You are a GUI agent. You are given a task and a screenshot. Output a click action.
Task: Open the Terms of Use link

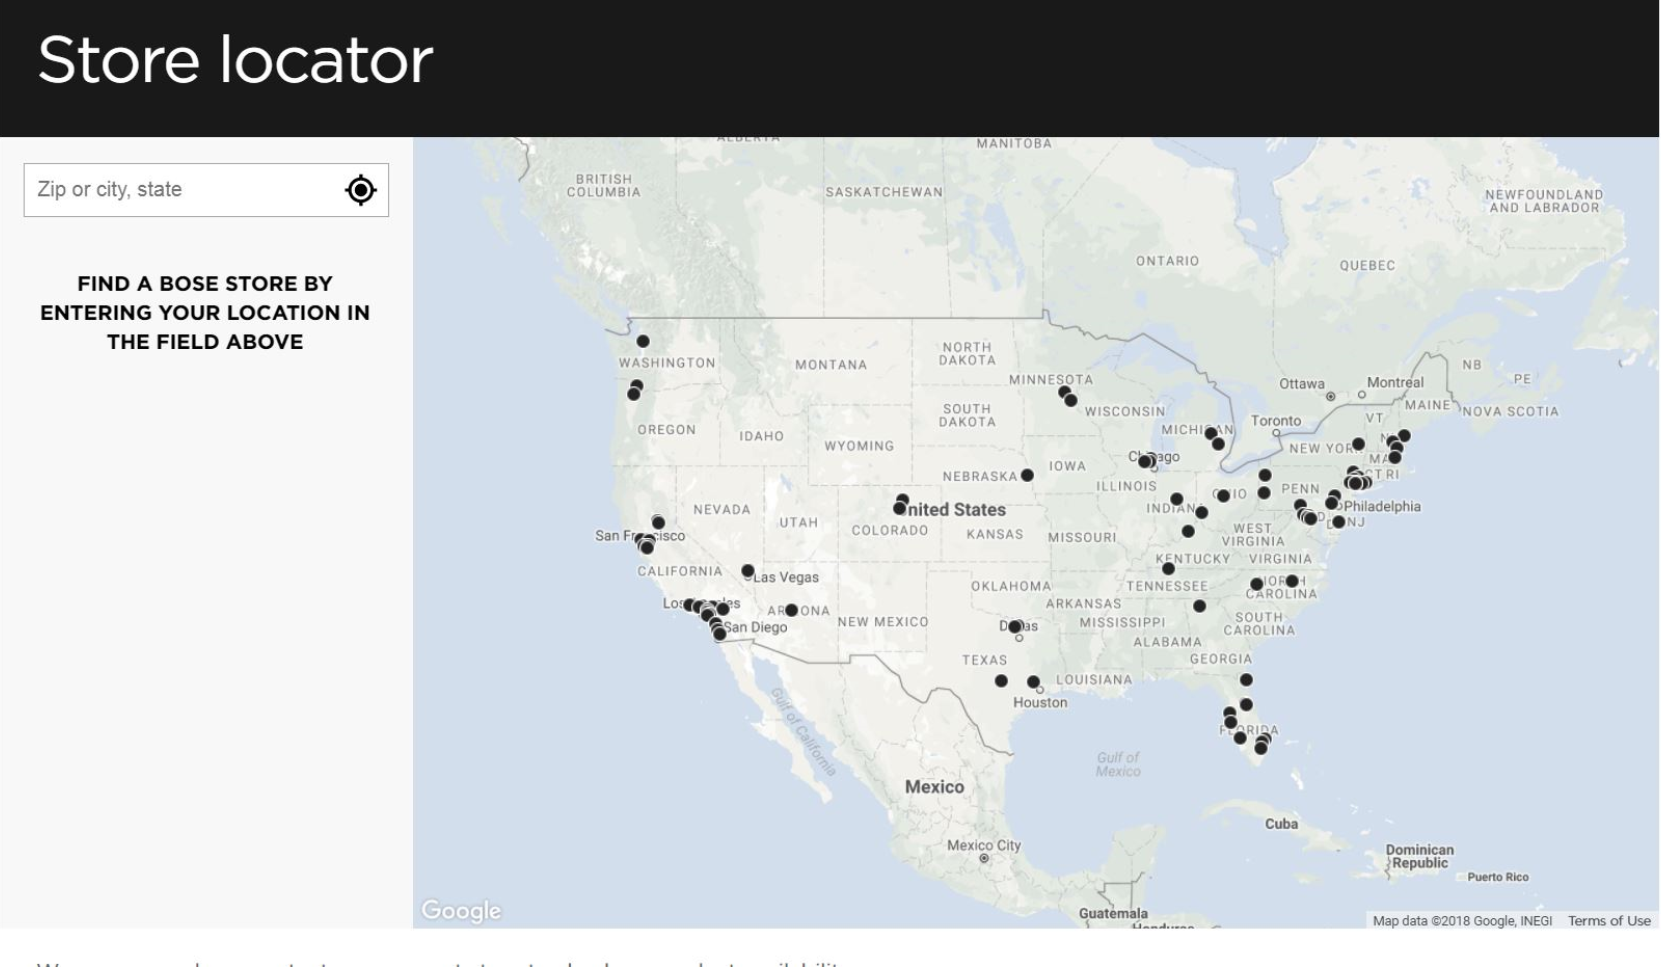[x=1608, y=921]
